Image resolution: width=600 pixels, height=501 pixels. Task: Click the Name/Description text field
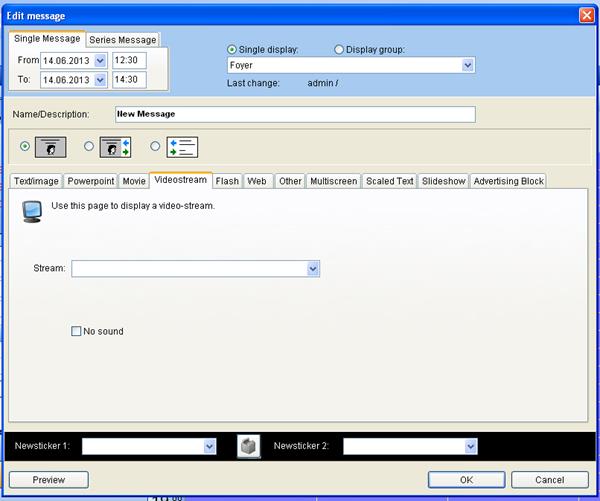pos(295,114)
